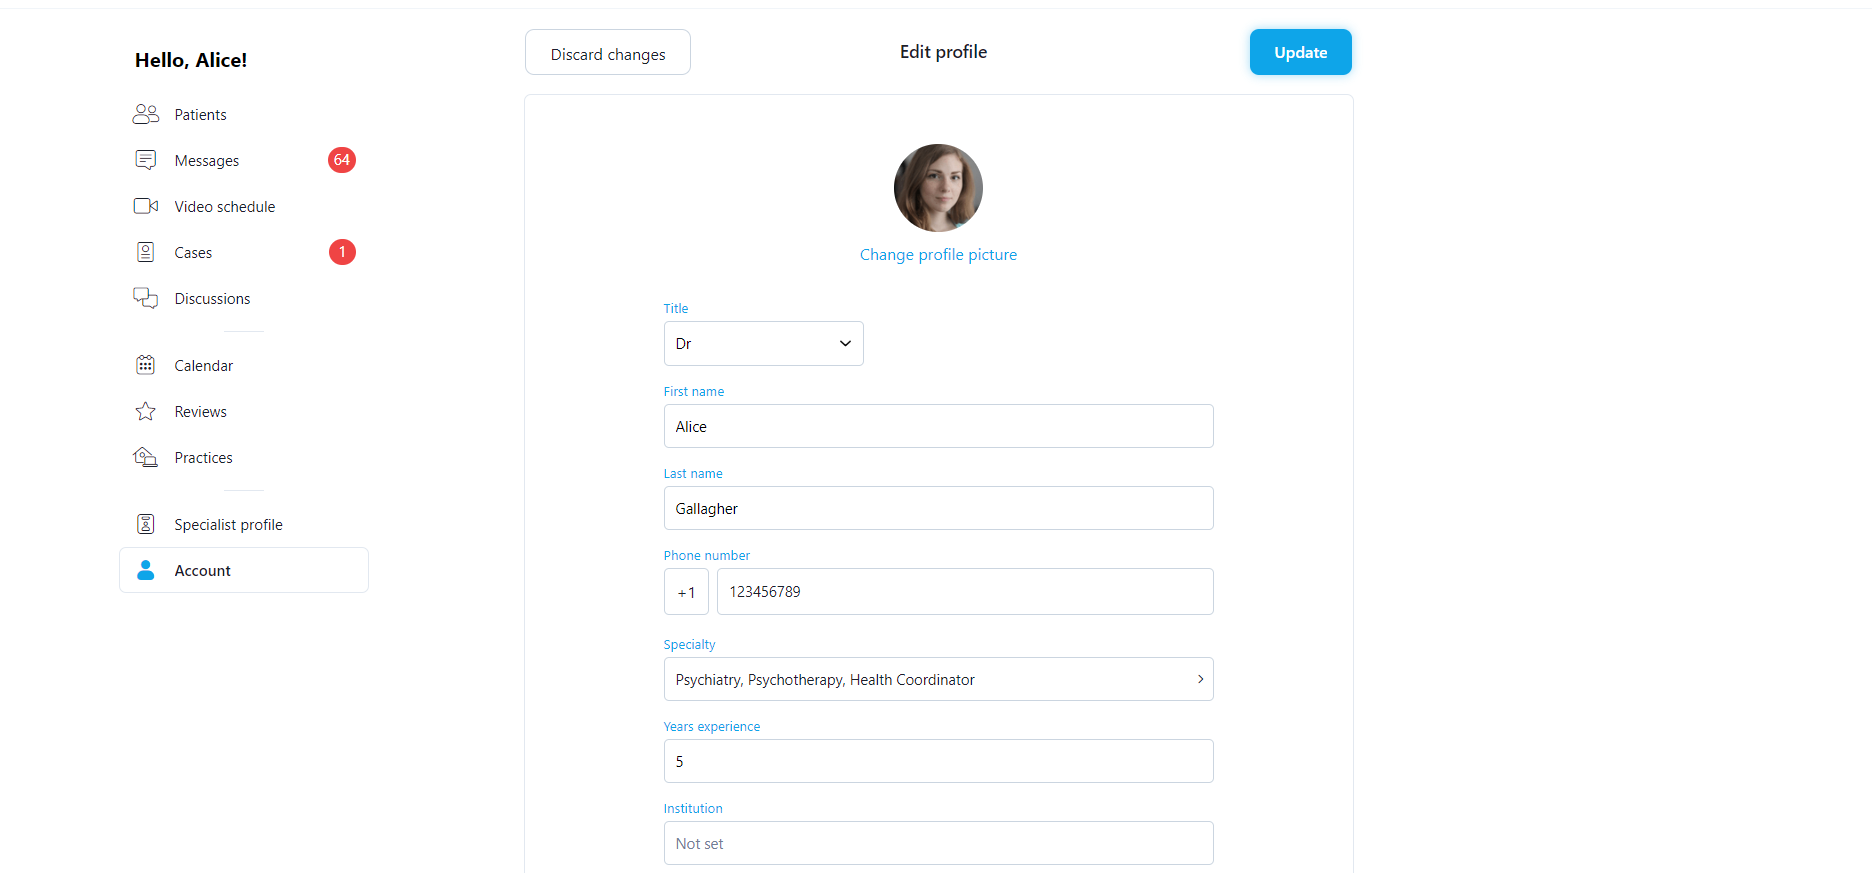
Task: Open the Title dropdown showing Dr
Action: point(763,343)
